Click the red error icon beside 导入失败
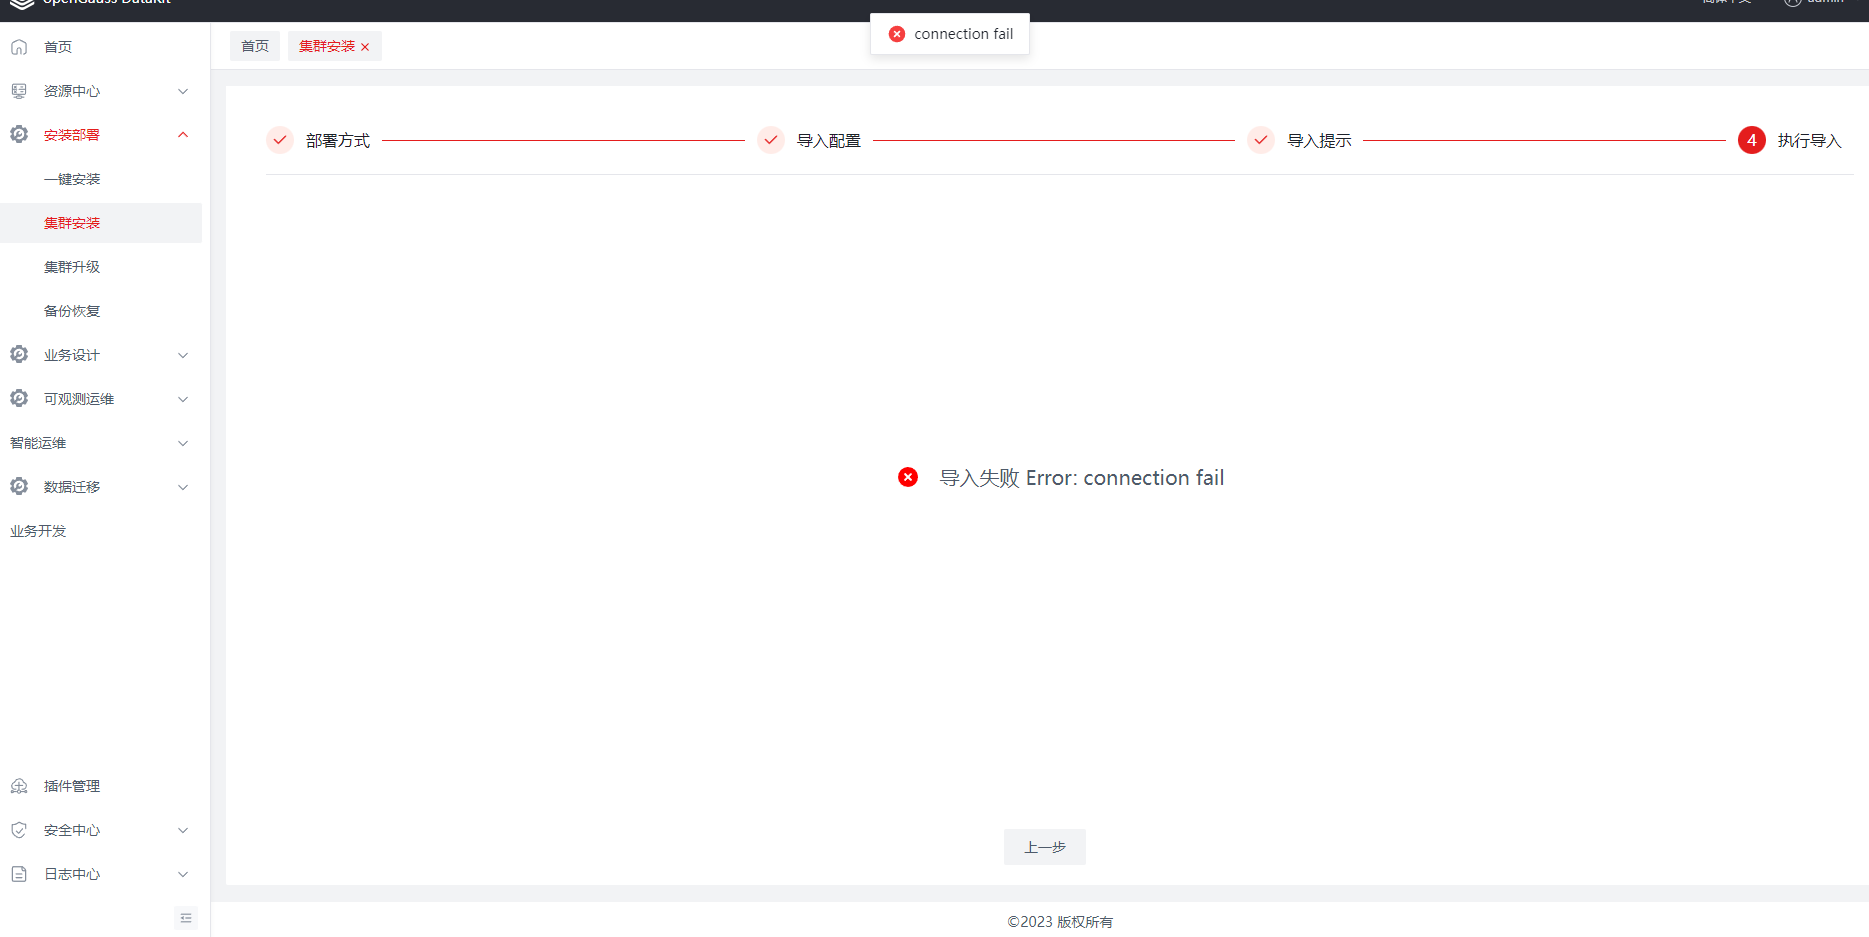 [908, 477]
